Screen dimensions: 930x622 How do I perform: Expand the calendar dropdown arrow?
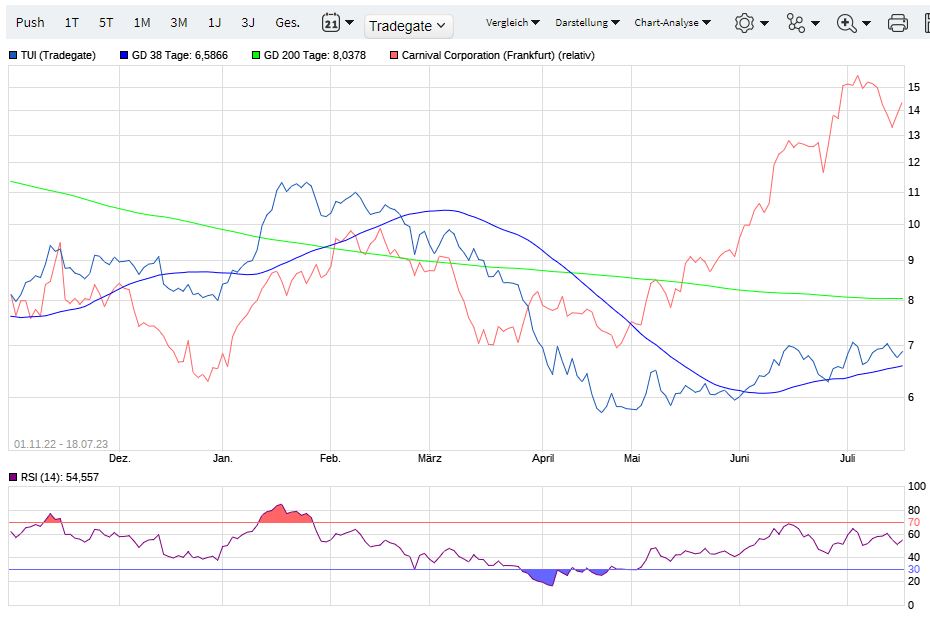click(349, 23)
